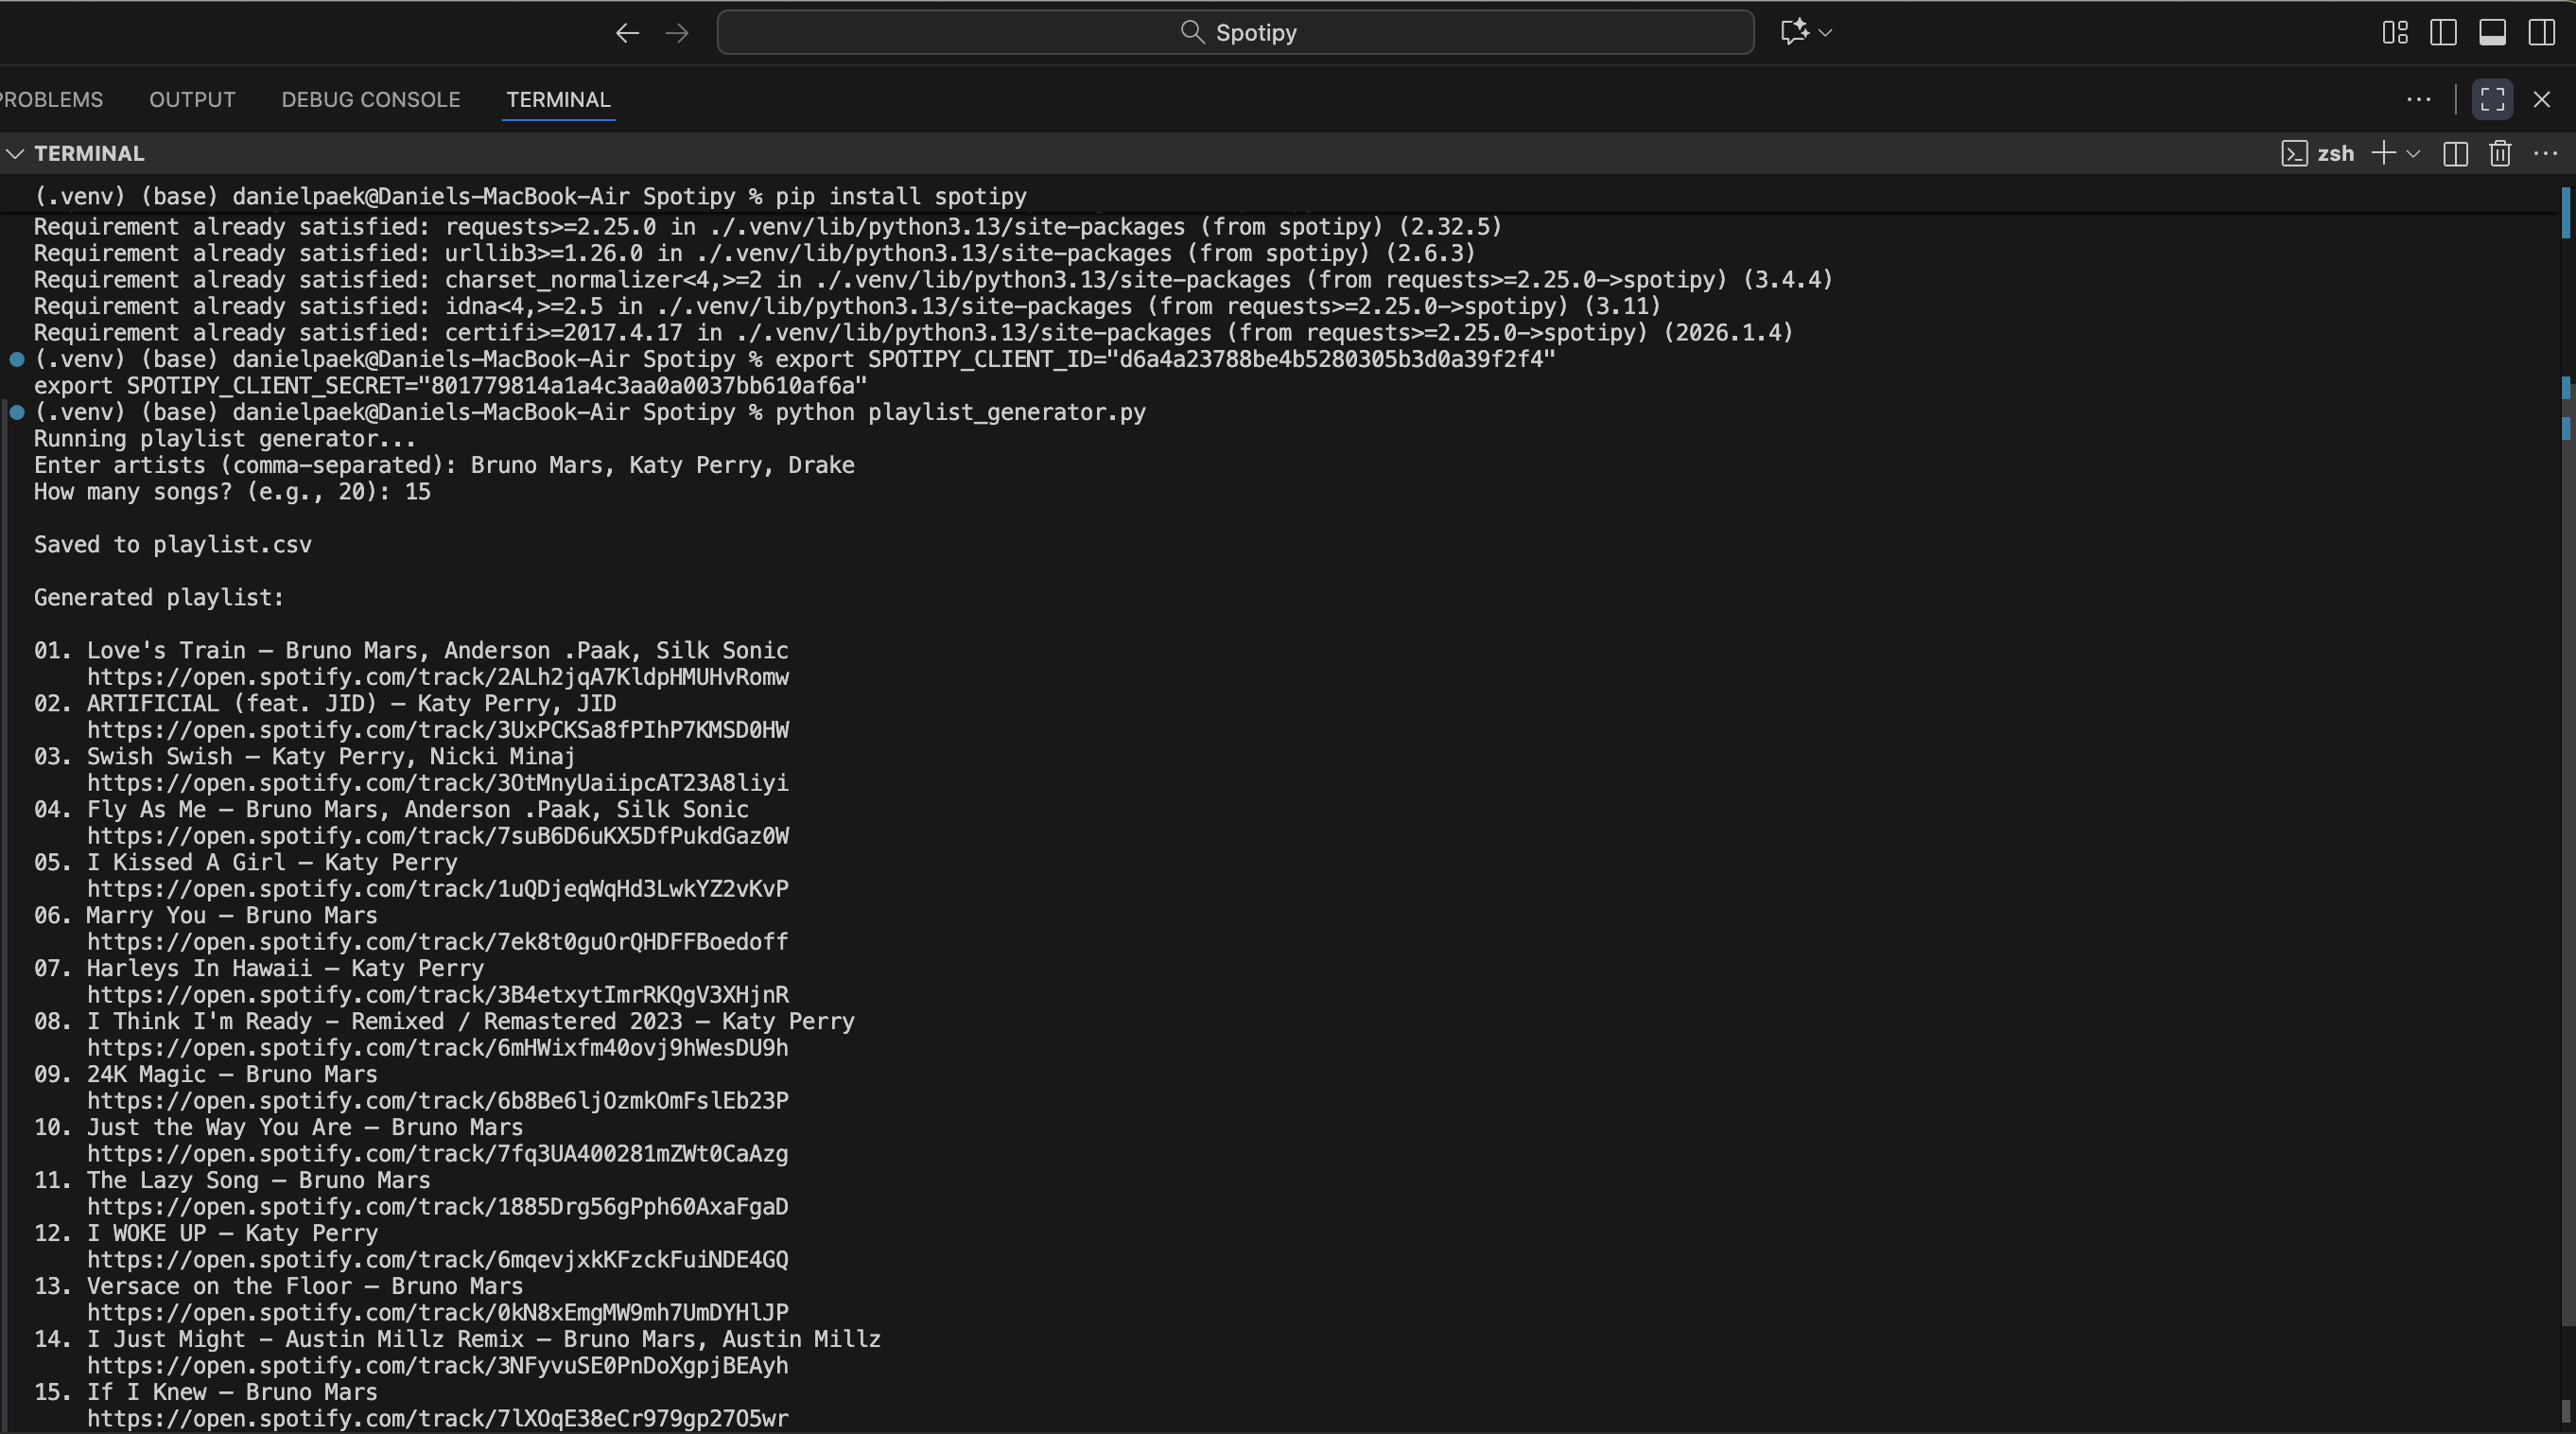Toggle the primary side bar
This screenshot has width=2576, height=1434.
coord(2443,33)
